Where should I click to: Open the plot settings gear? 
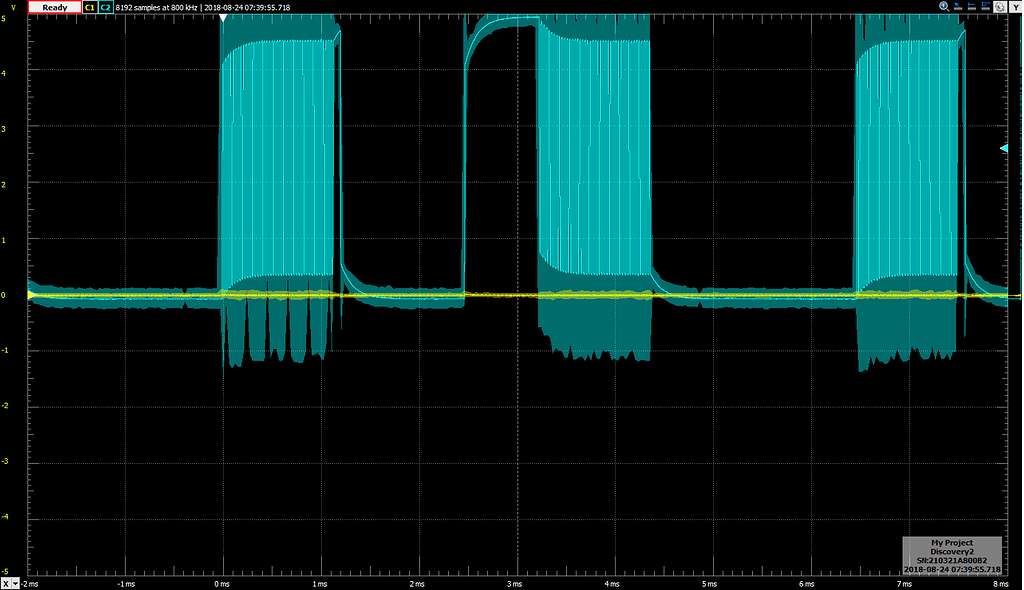(999, 6)
